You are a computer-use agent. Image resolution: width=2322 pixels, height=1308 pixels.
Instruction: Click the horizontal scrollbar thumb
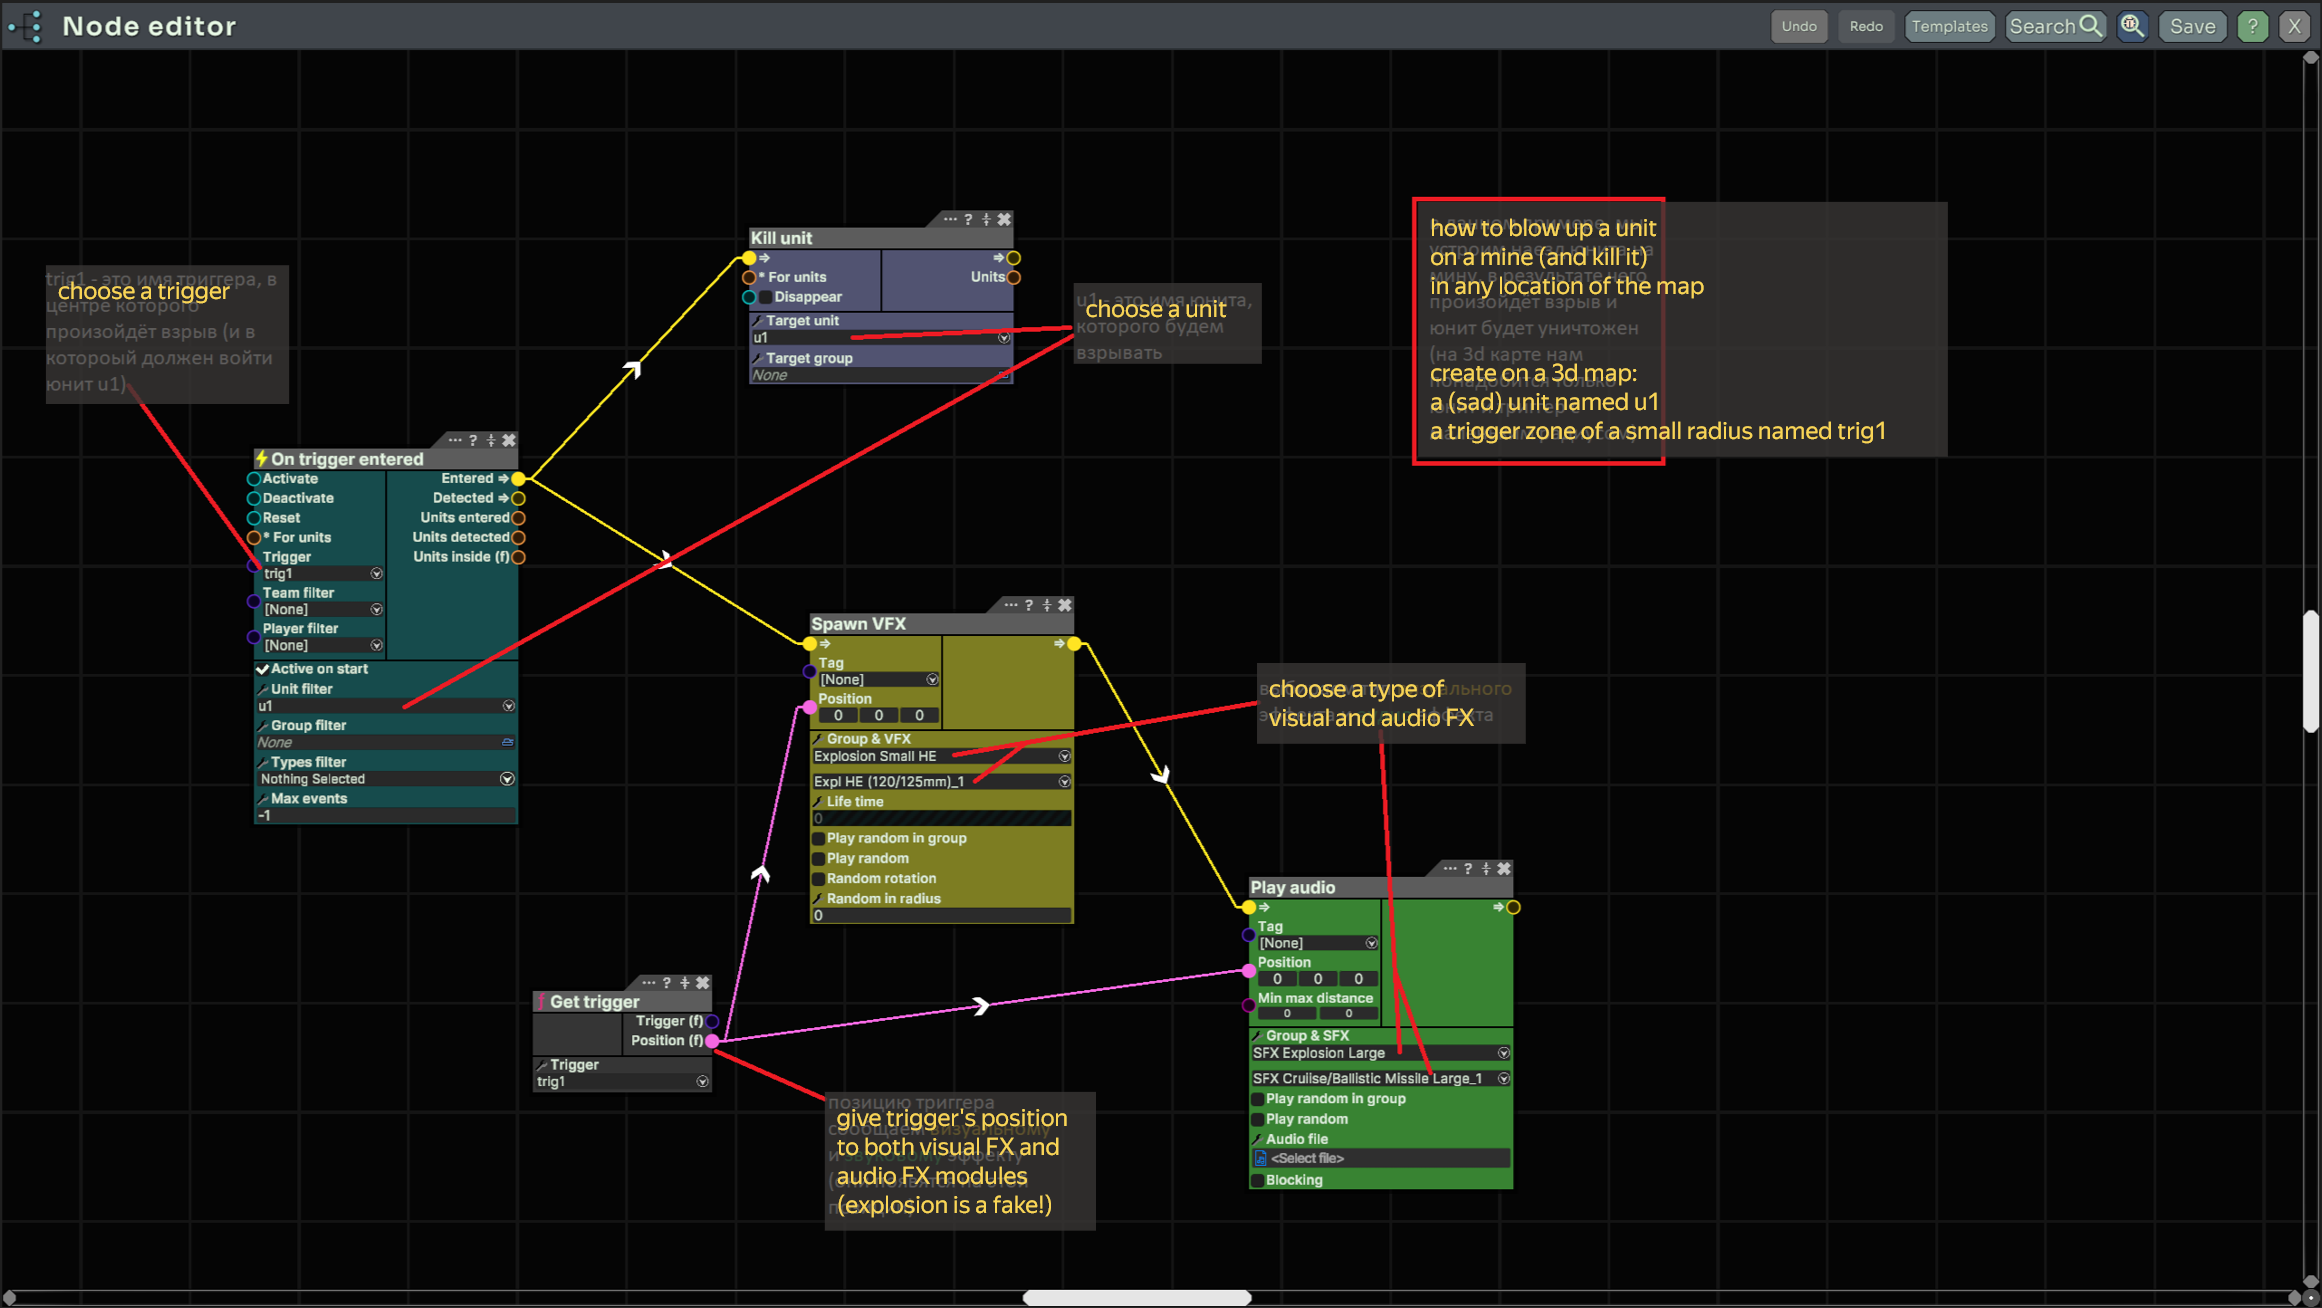1136,1297
